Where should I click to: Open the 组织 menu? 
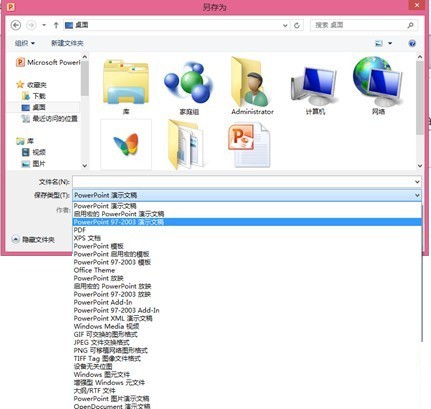pyautogui.click(x=25, y=43)
